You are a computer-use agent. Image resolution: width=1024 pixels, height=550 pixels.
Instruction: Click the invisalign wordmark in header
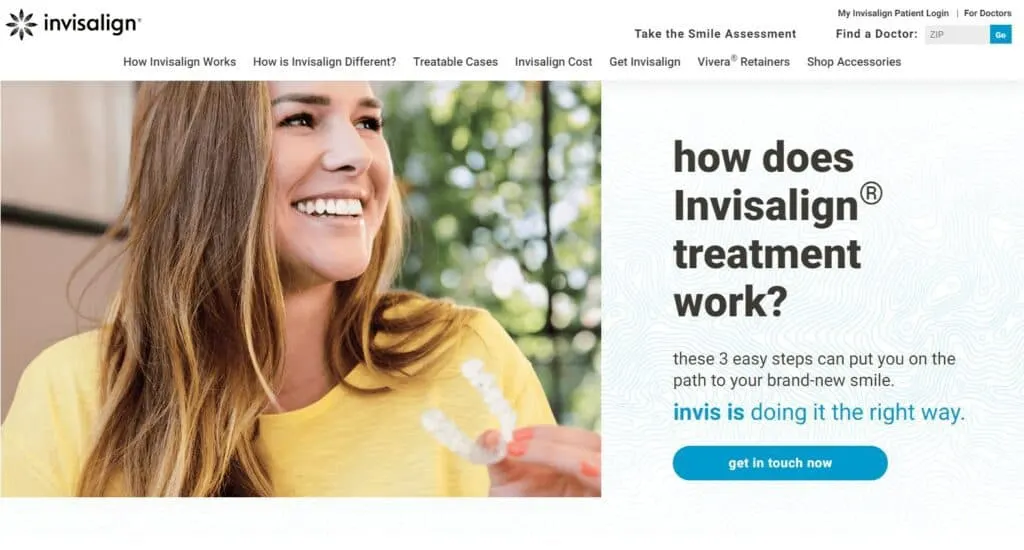(91, 24)
